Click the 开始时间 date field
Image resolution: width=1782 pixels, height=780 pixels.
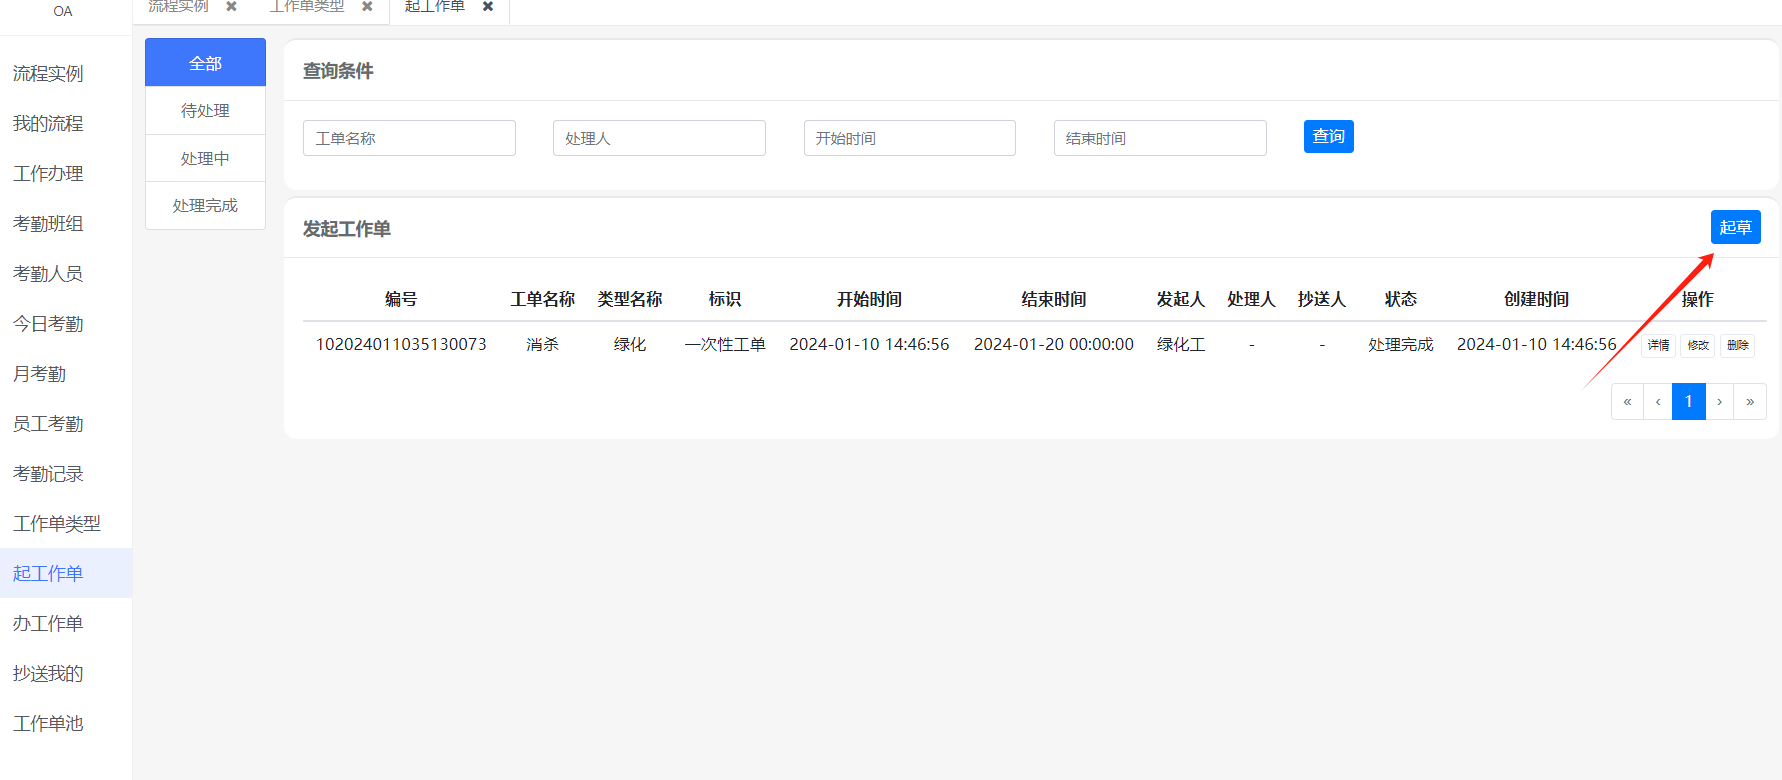(909, 138)
